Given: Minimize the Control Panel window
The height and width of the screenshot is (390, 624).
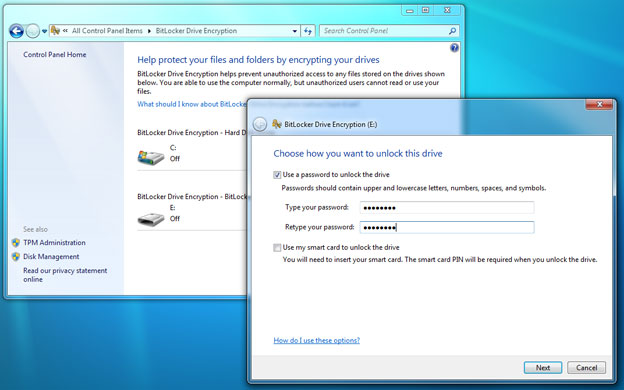Looking at the screenshot, I should [x=410, y=10].
